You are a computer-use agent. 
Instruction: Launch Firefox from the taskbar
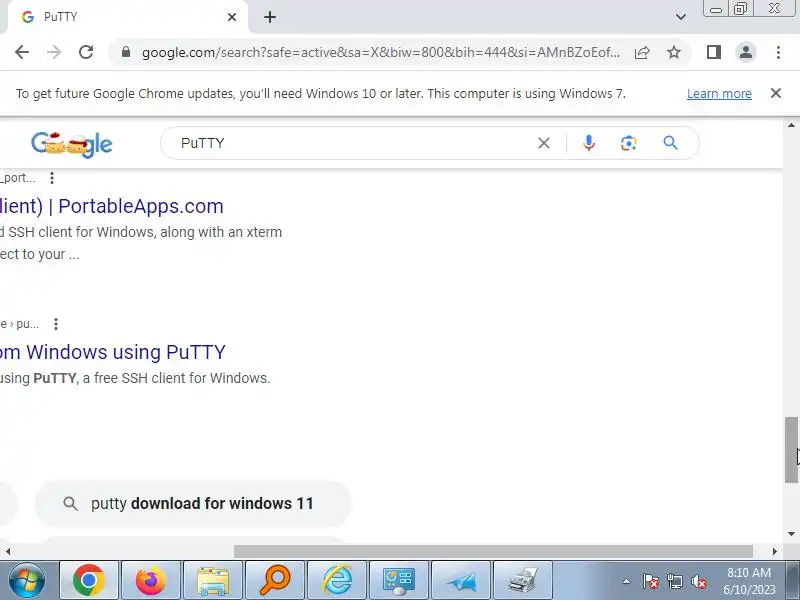[151, 581]
